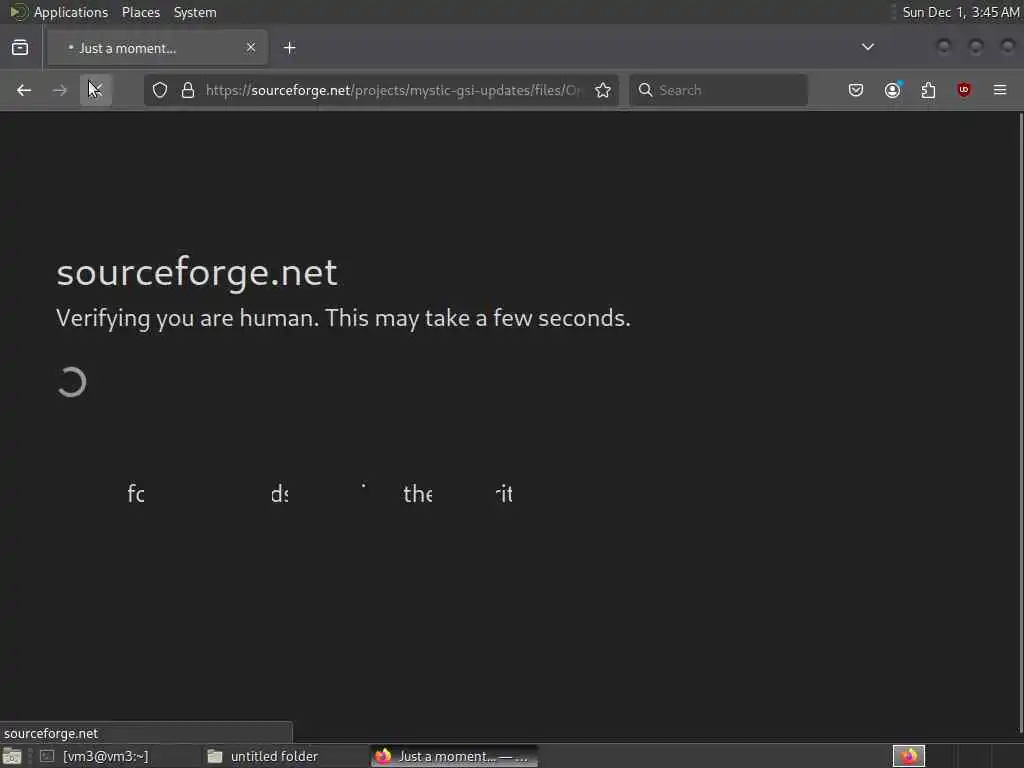Click the forward navigation arrow

coord(59,90)
